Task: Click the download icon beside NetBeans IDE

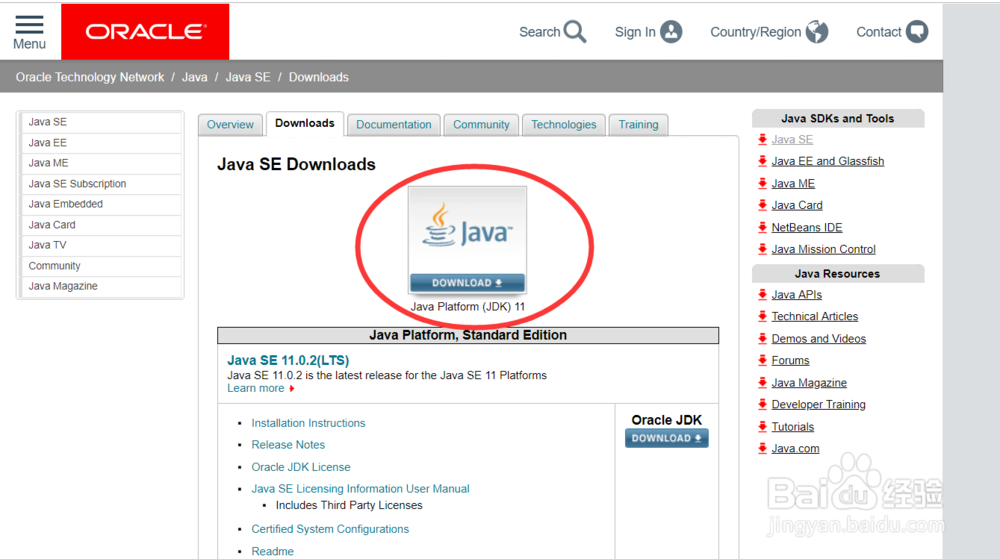Action: pyautogui.click(x=762, y=228)
